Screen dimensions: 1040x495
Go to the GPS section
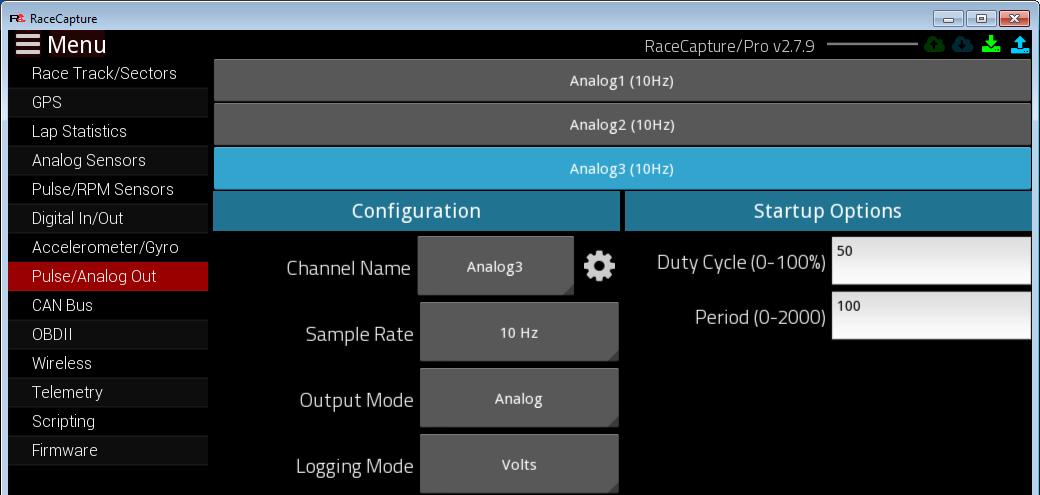[108, 102]
